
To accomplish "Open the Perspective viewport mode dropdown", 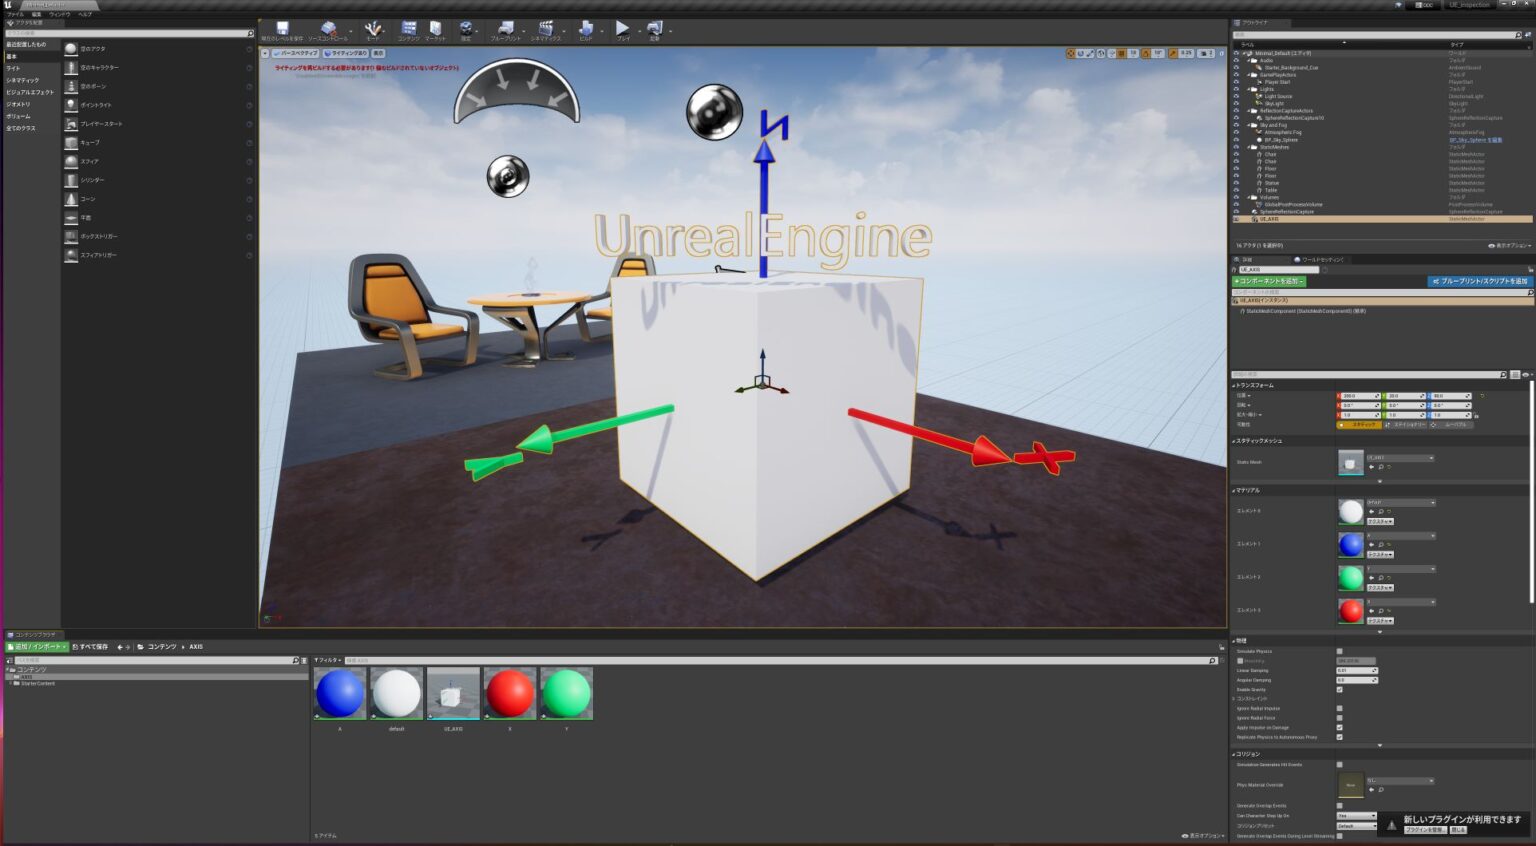I will pos(296,53).
